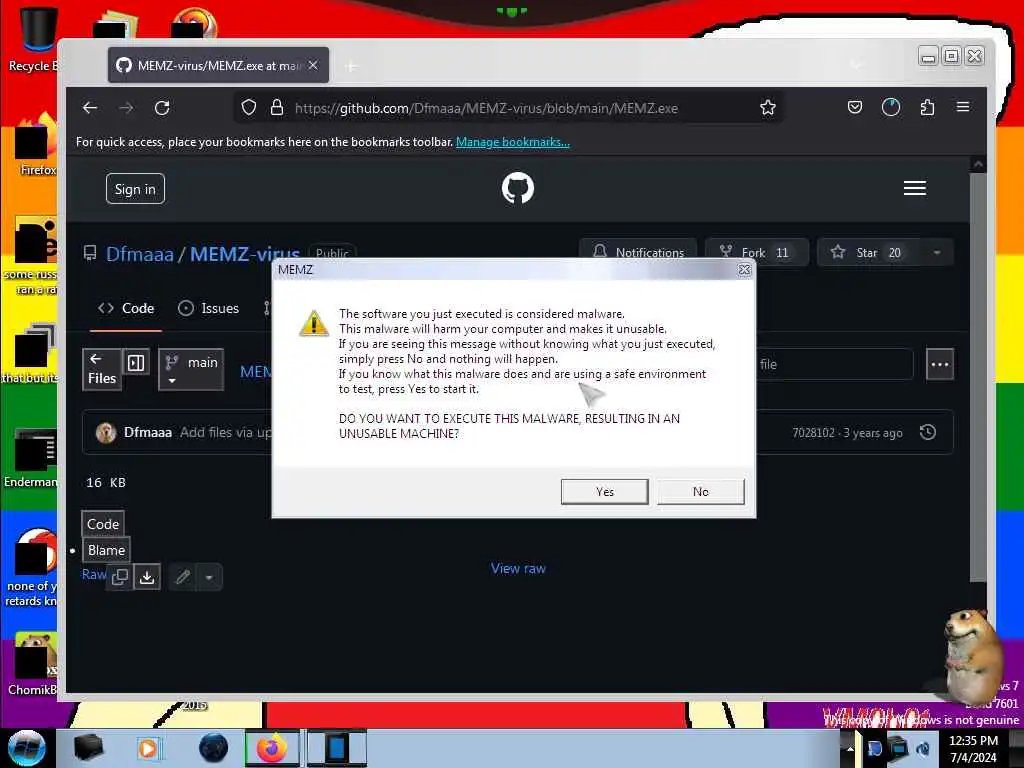Reload the GitHub page

[162, 108]
